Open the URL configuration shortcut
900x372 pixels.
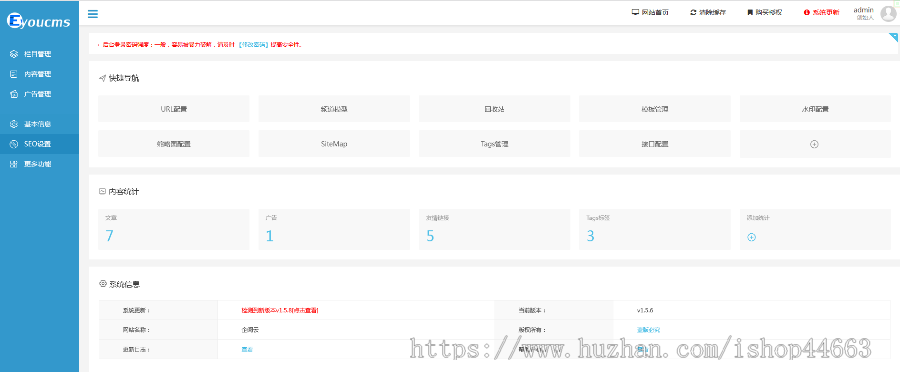(173, 108)
